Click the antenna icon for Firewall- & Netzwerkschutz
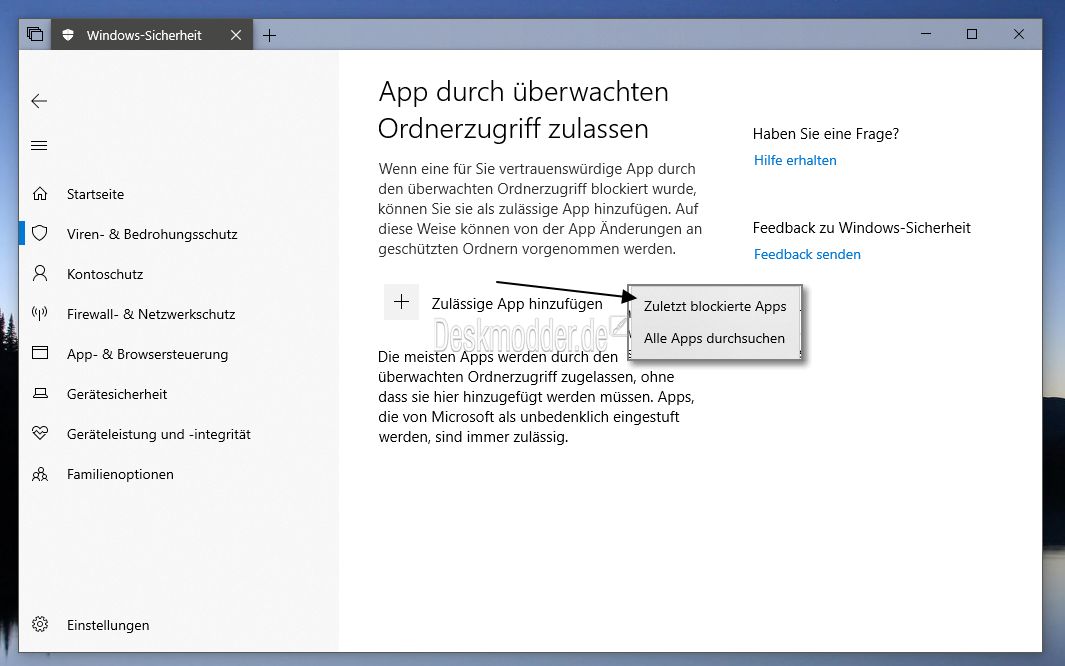1065x666 pixels. click(x=40, y=313)
